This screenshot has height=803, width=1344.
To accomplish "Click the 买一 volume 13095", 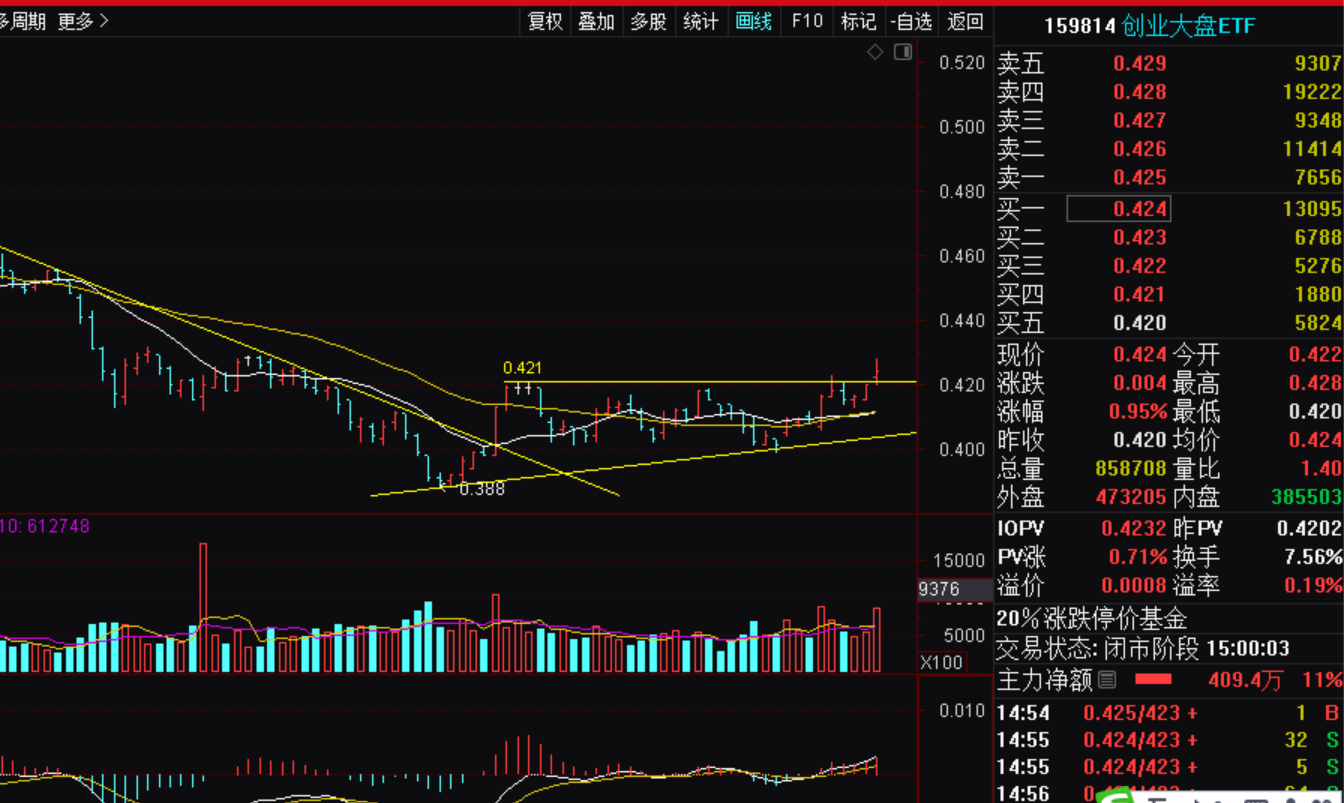I will (x=1310, y=209).
